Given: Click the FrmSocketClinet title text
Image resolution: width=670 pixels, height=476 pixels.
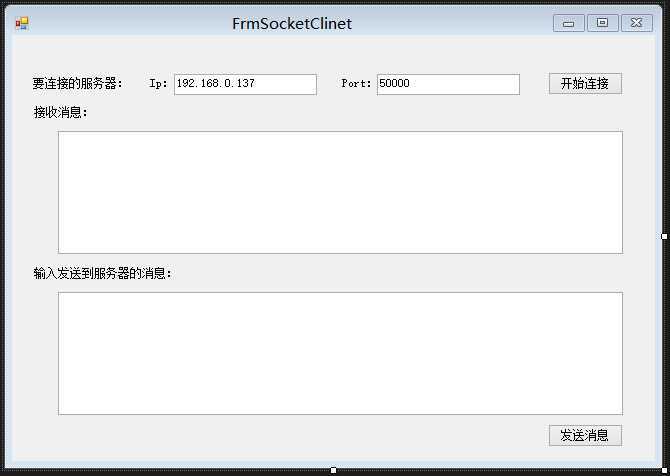Looking at the screenshot, I should tap(292, 23).
